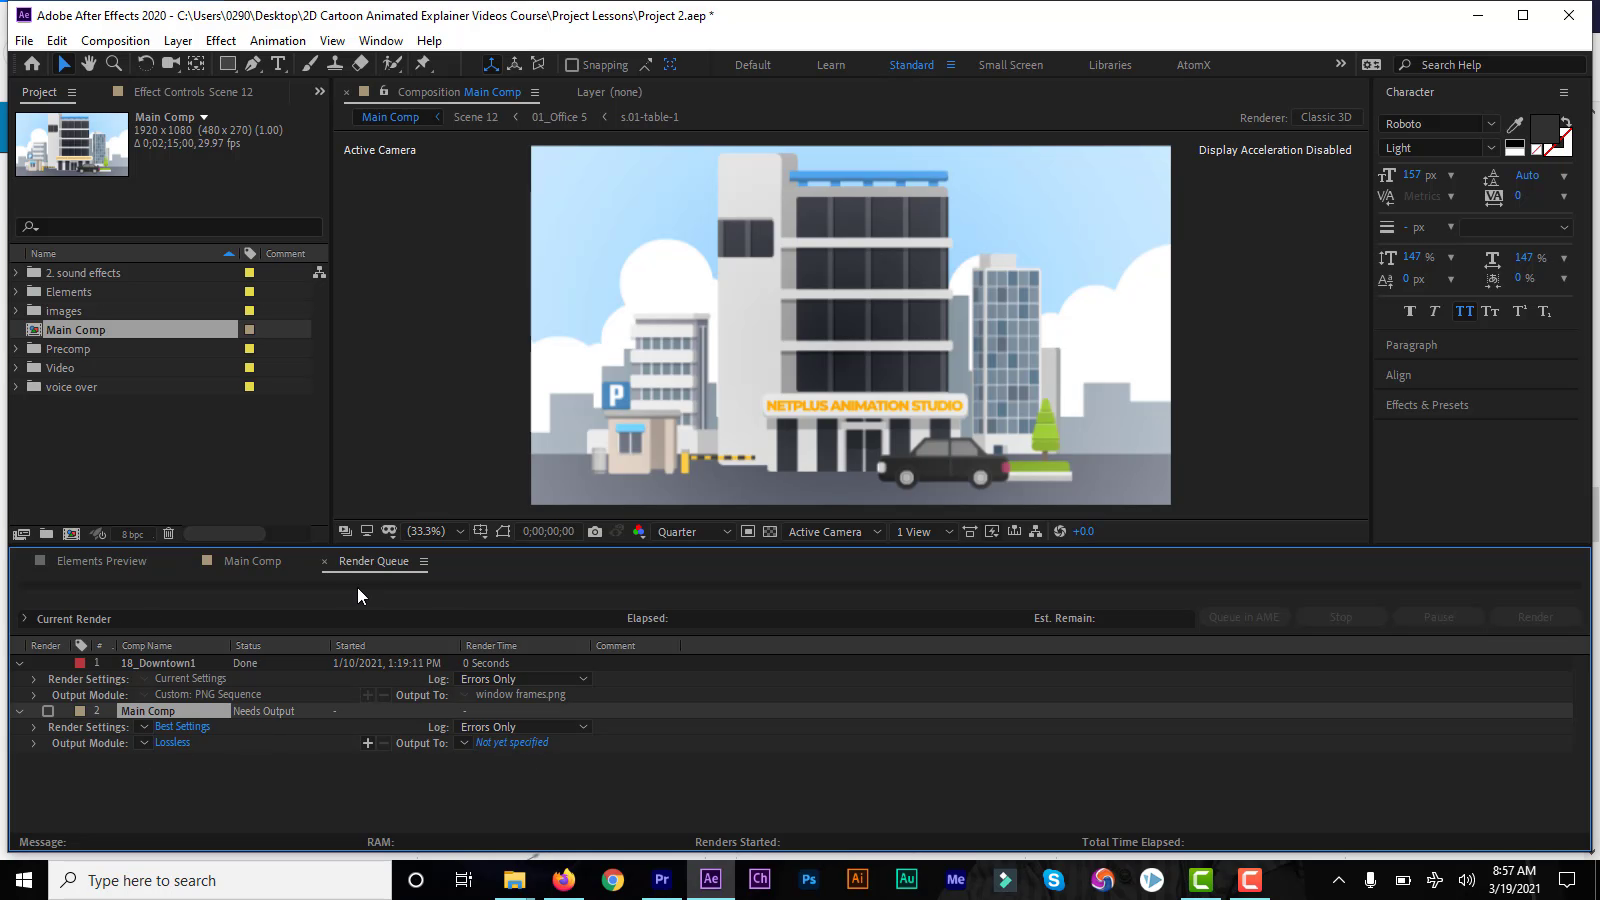Toggle All Caps text style

click(1464, 311)
